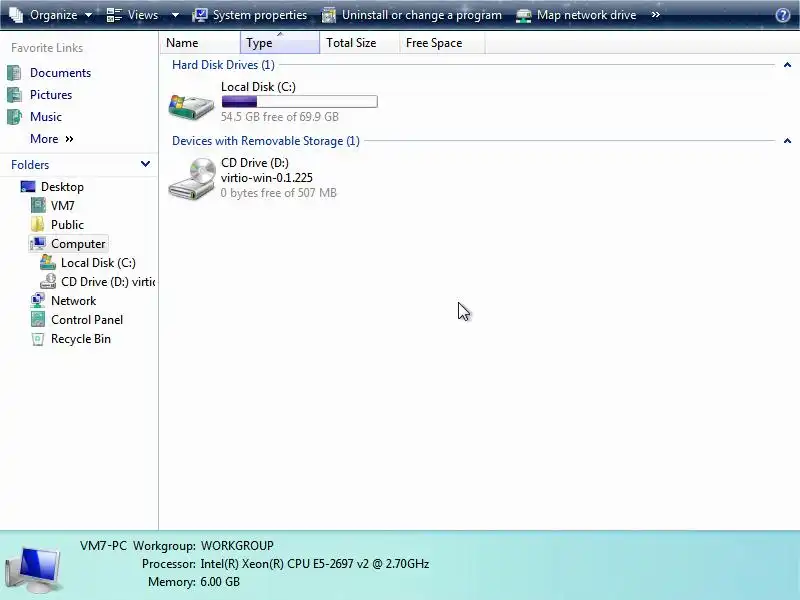Click the Desktop icon in the tree
Image resolution: width=800 pixels, height=600 pixels.
click(28, 187)
